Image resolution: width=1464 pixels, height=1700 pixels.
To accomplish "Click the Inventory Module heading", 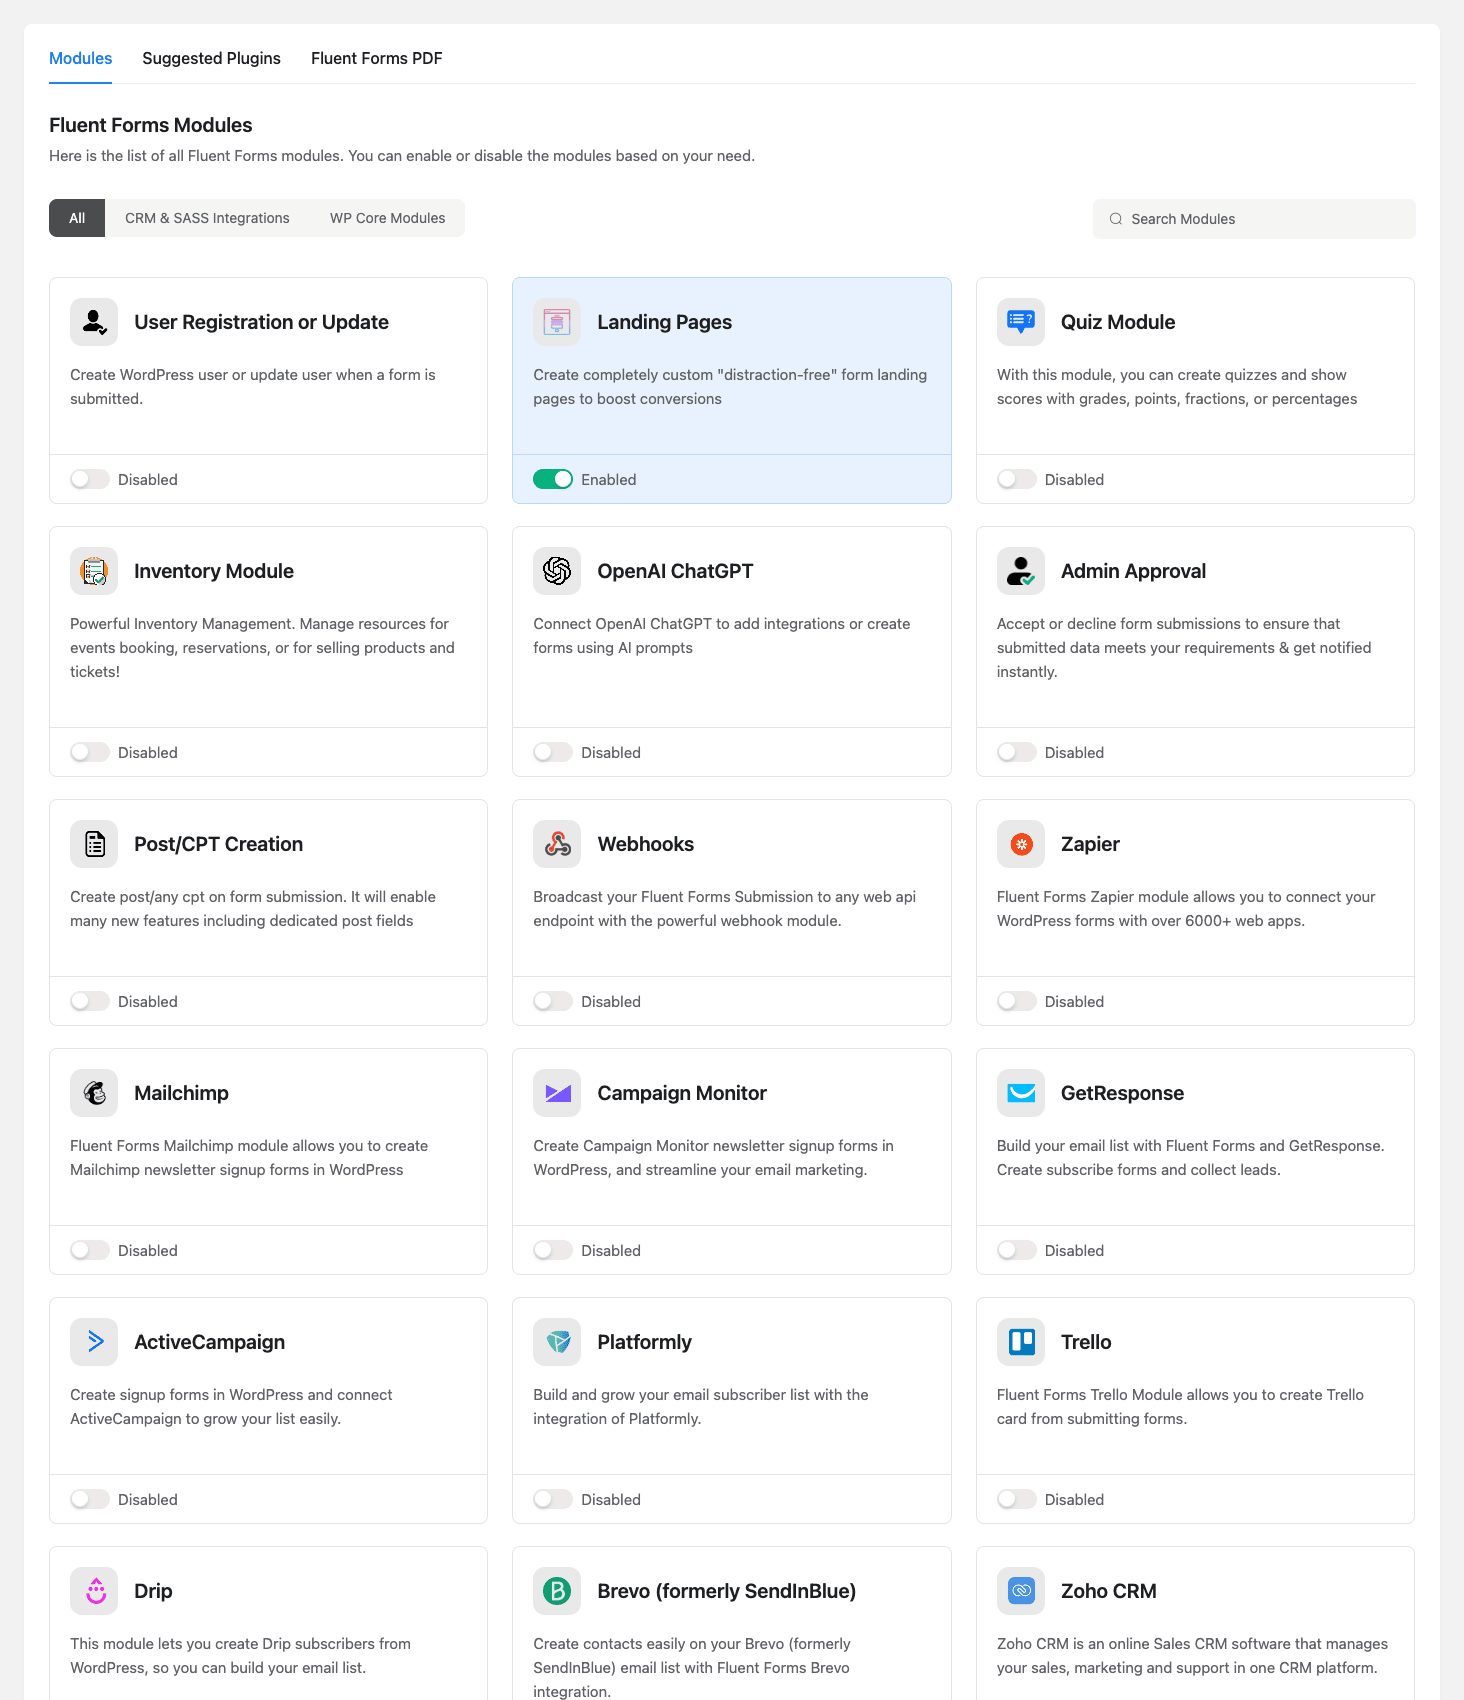I will [x=214, y=571].
